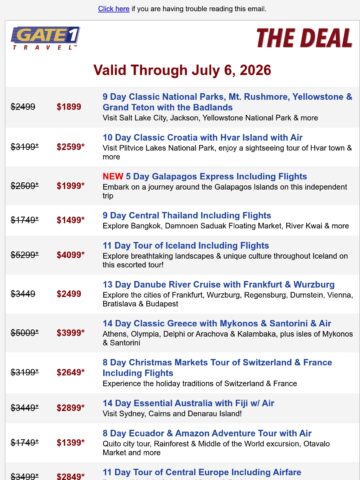
Task: Select 9 Day Central Thailand Including Flights
Action: pos(187,215)
